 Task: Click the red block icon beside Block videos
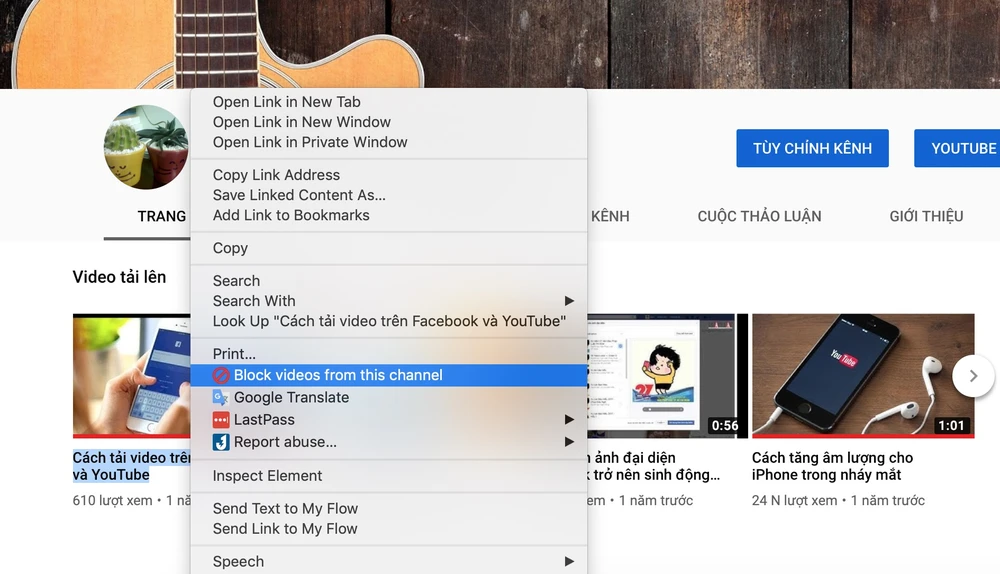coord(221,375)
